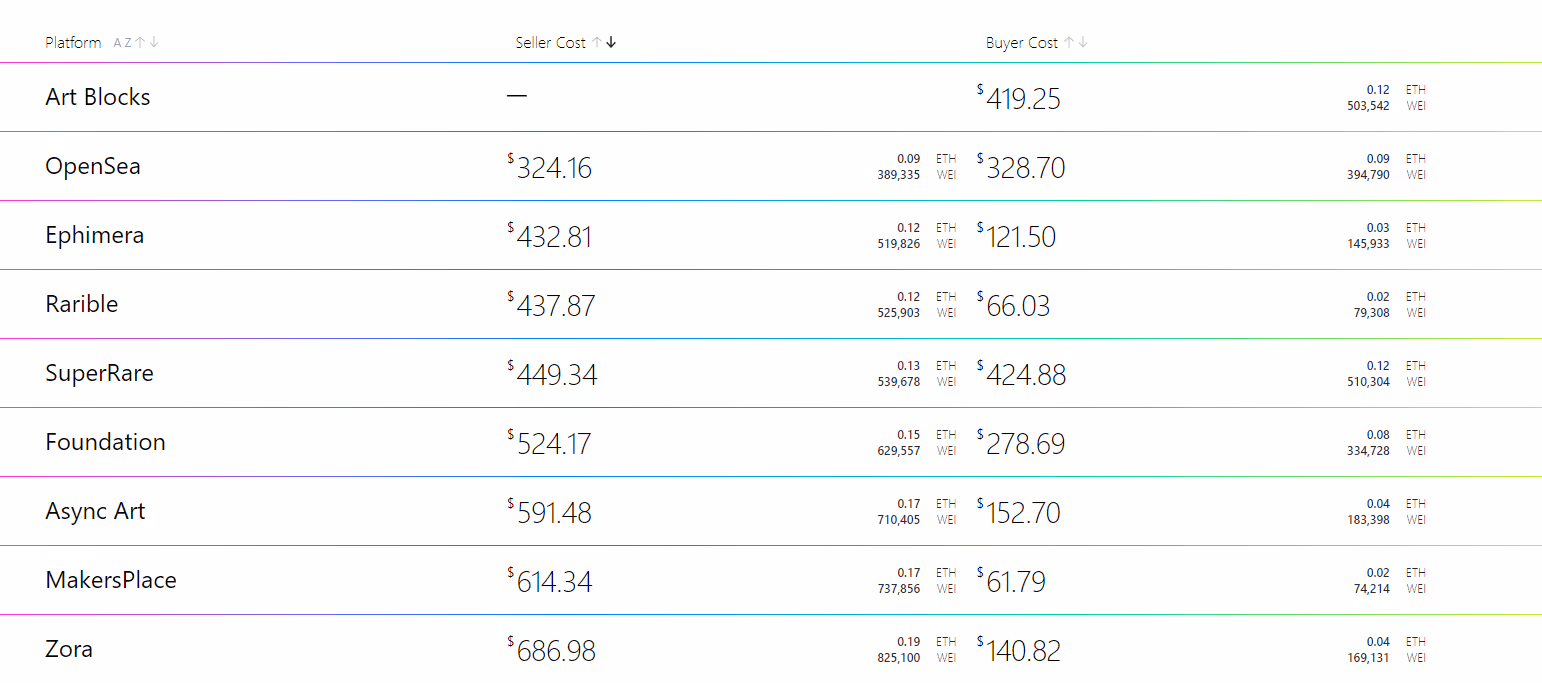Sort Buyer Cost descending via down arrow

[x=1083, y=42]
